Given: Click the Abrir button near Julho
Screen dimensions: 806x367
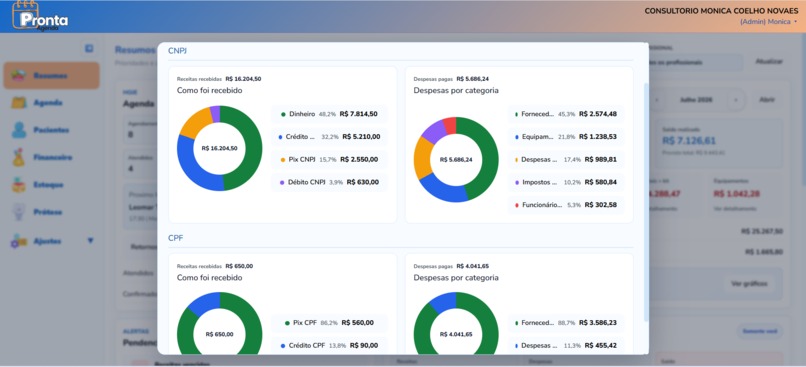Looking at the screenshot, I should [766, 100].
